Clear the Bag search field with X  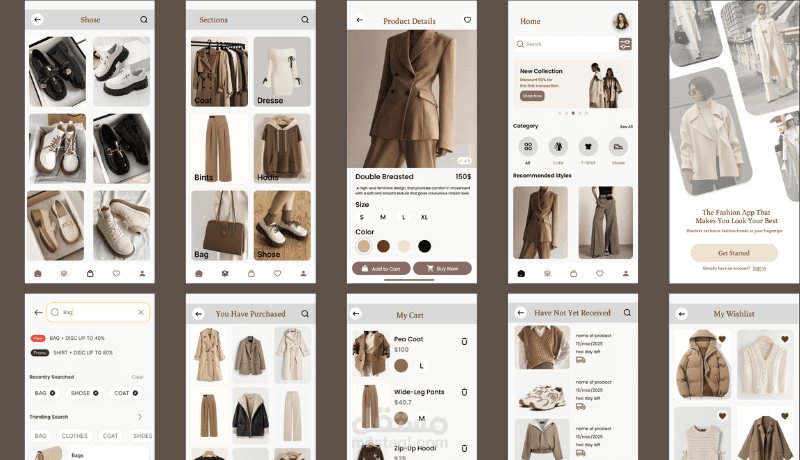(141, 312)
